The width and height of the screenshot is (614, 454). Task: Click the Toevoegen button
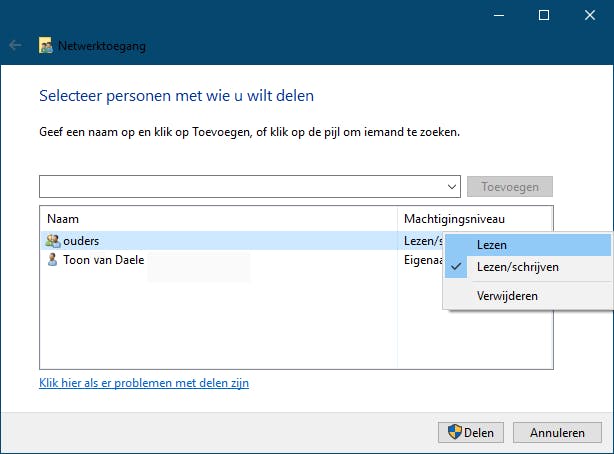point(510,187)
